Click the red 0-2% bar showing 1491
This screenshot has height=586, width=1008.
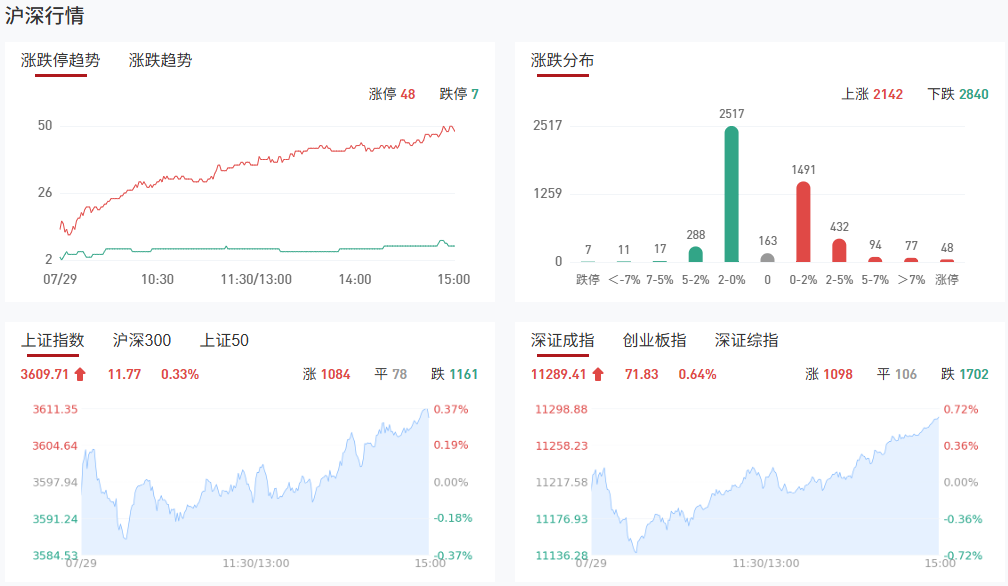pyautogui.click(x=803, y=222)
